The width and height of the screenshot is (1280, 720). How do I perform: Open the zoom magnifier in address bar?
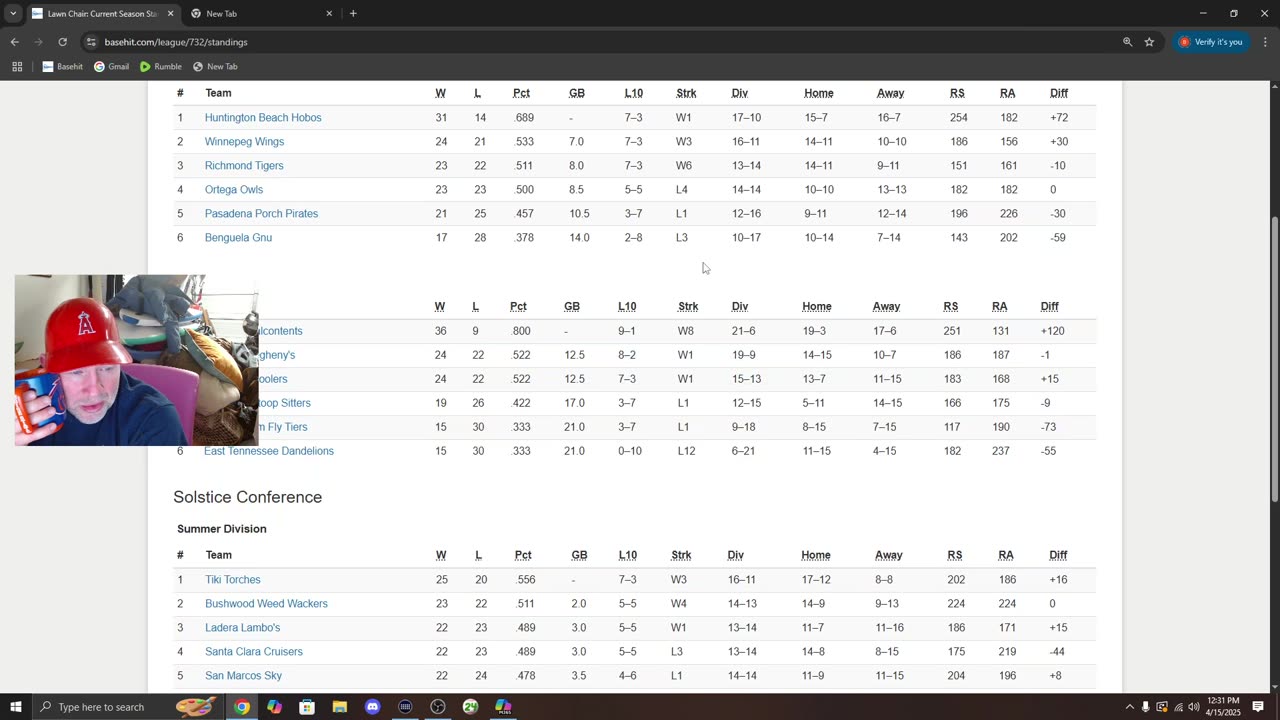click(1127, 42)
